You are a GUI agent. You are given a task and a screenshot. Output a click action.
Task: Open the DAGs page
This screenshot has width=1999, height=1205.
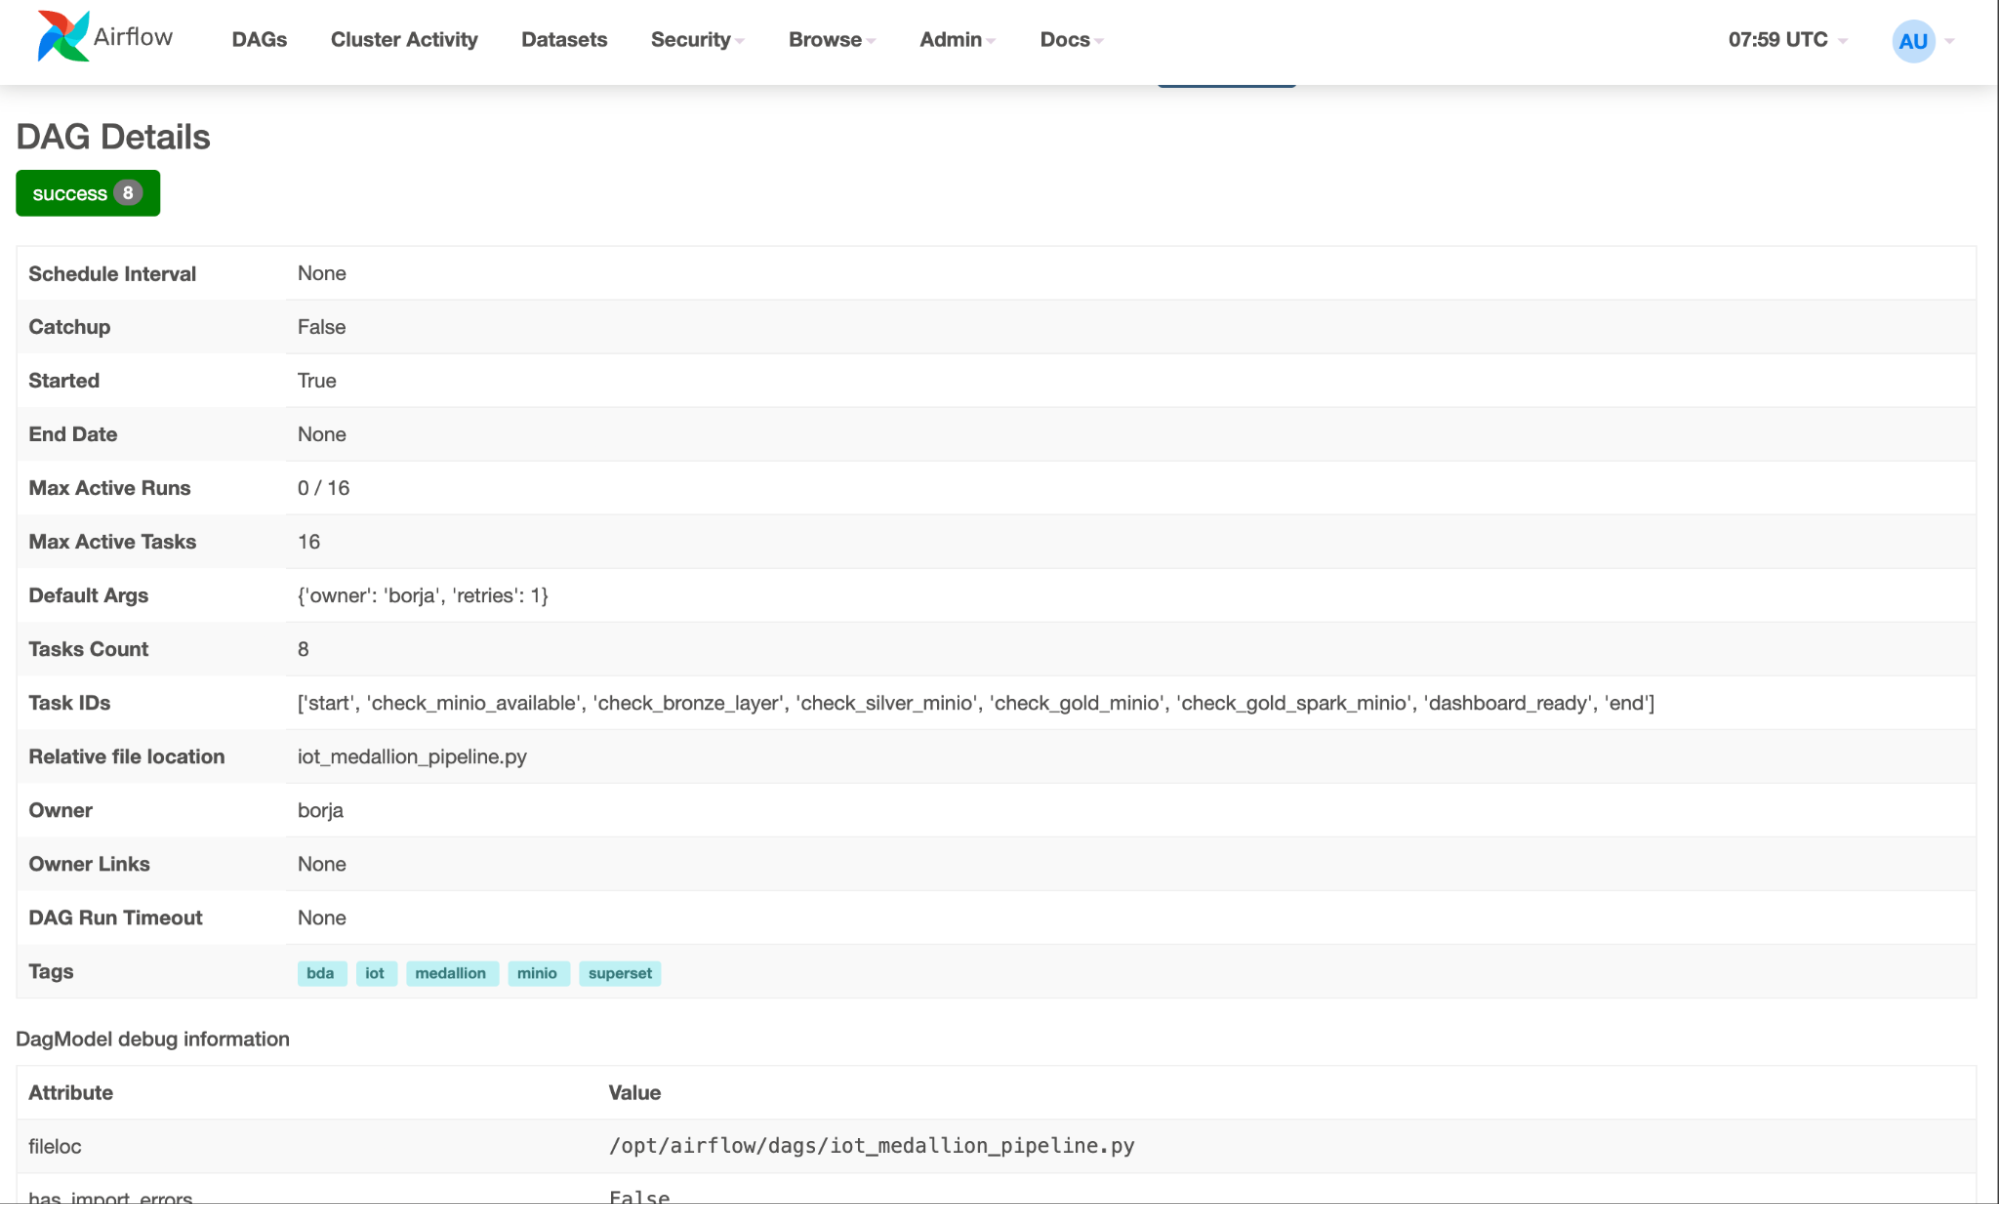[259, 40]
